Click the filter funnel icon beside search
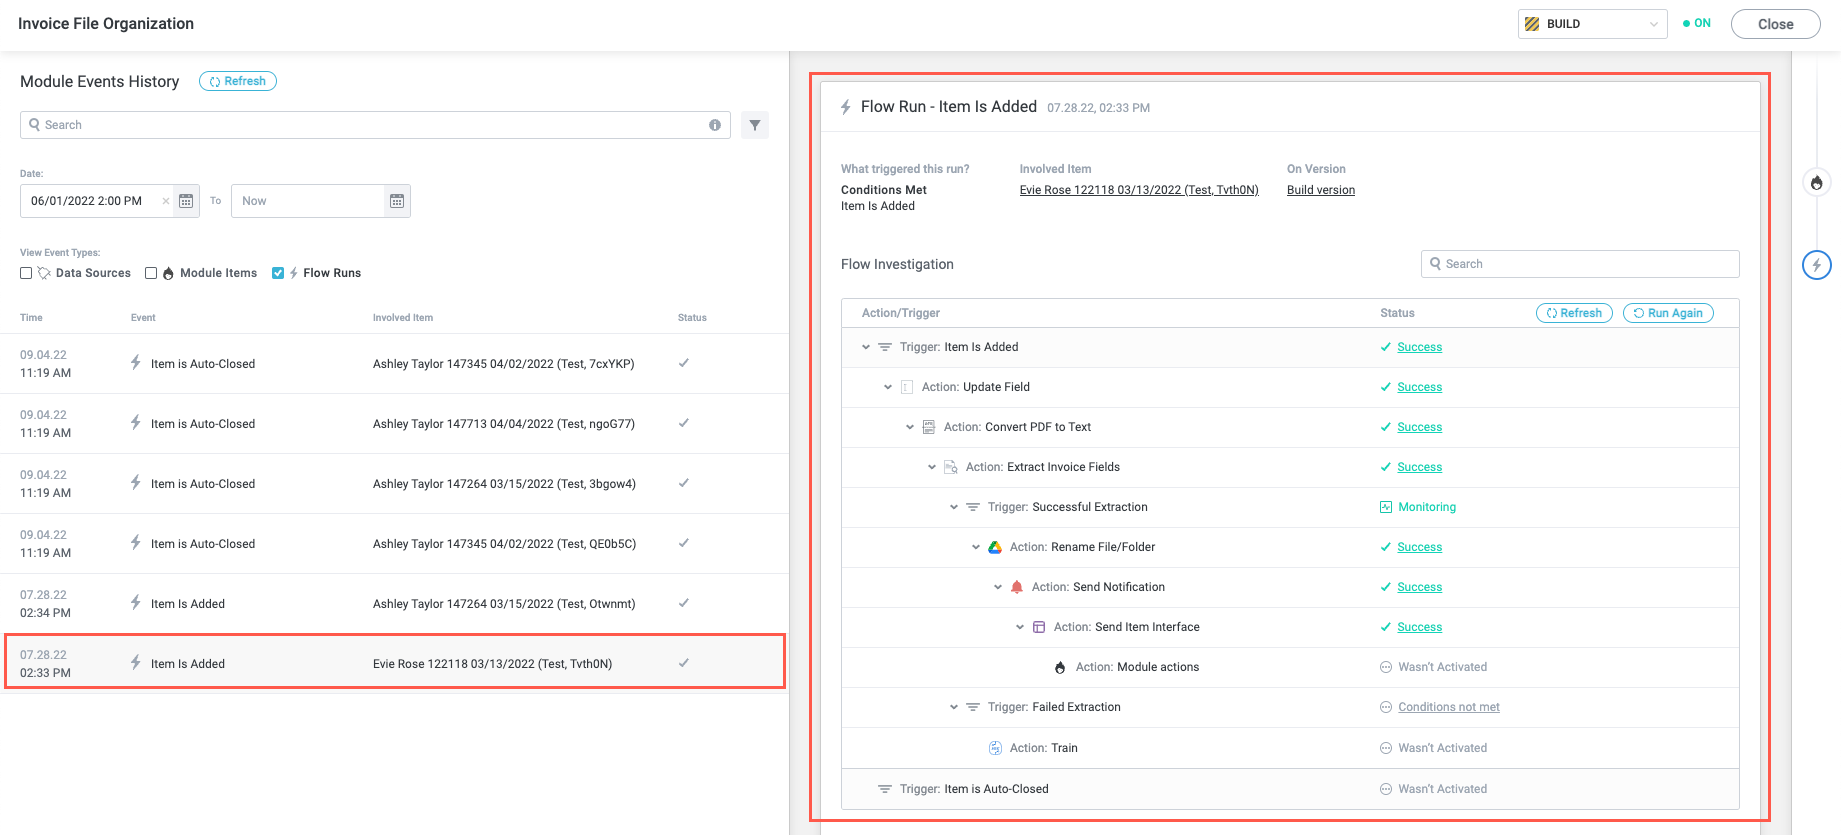The image size is (1841, 835). coord(755,125)
